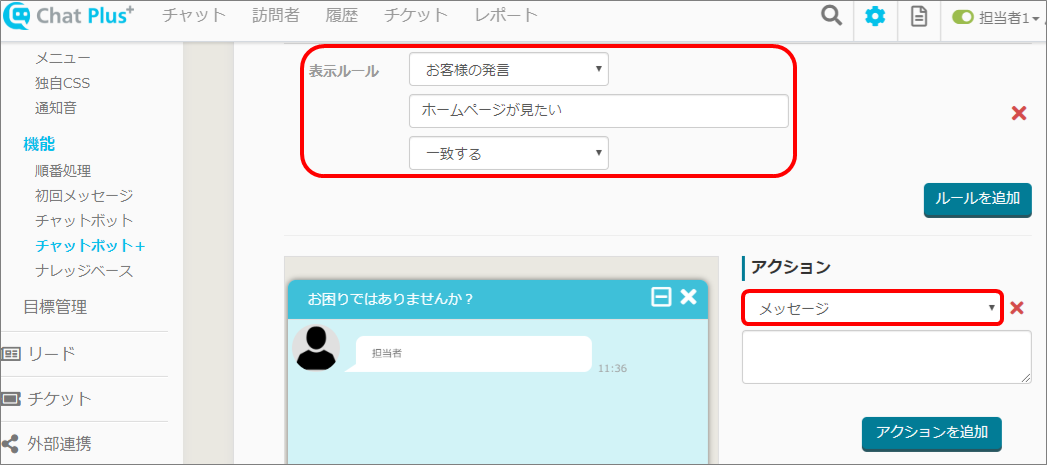
Task: Go to チャット in the top menu
Action: (194, 15)
